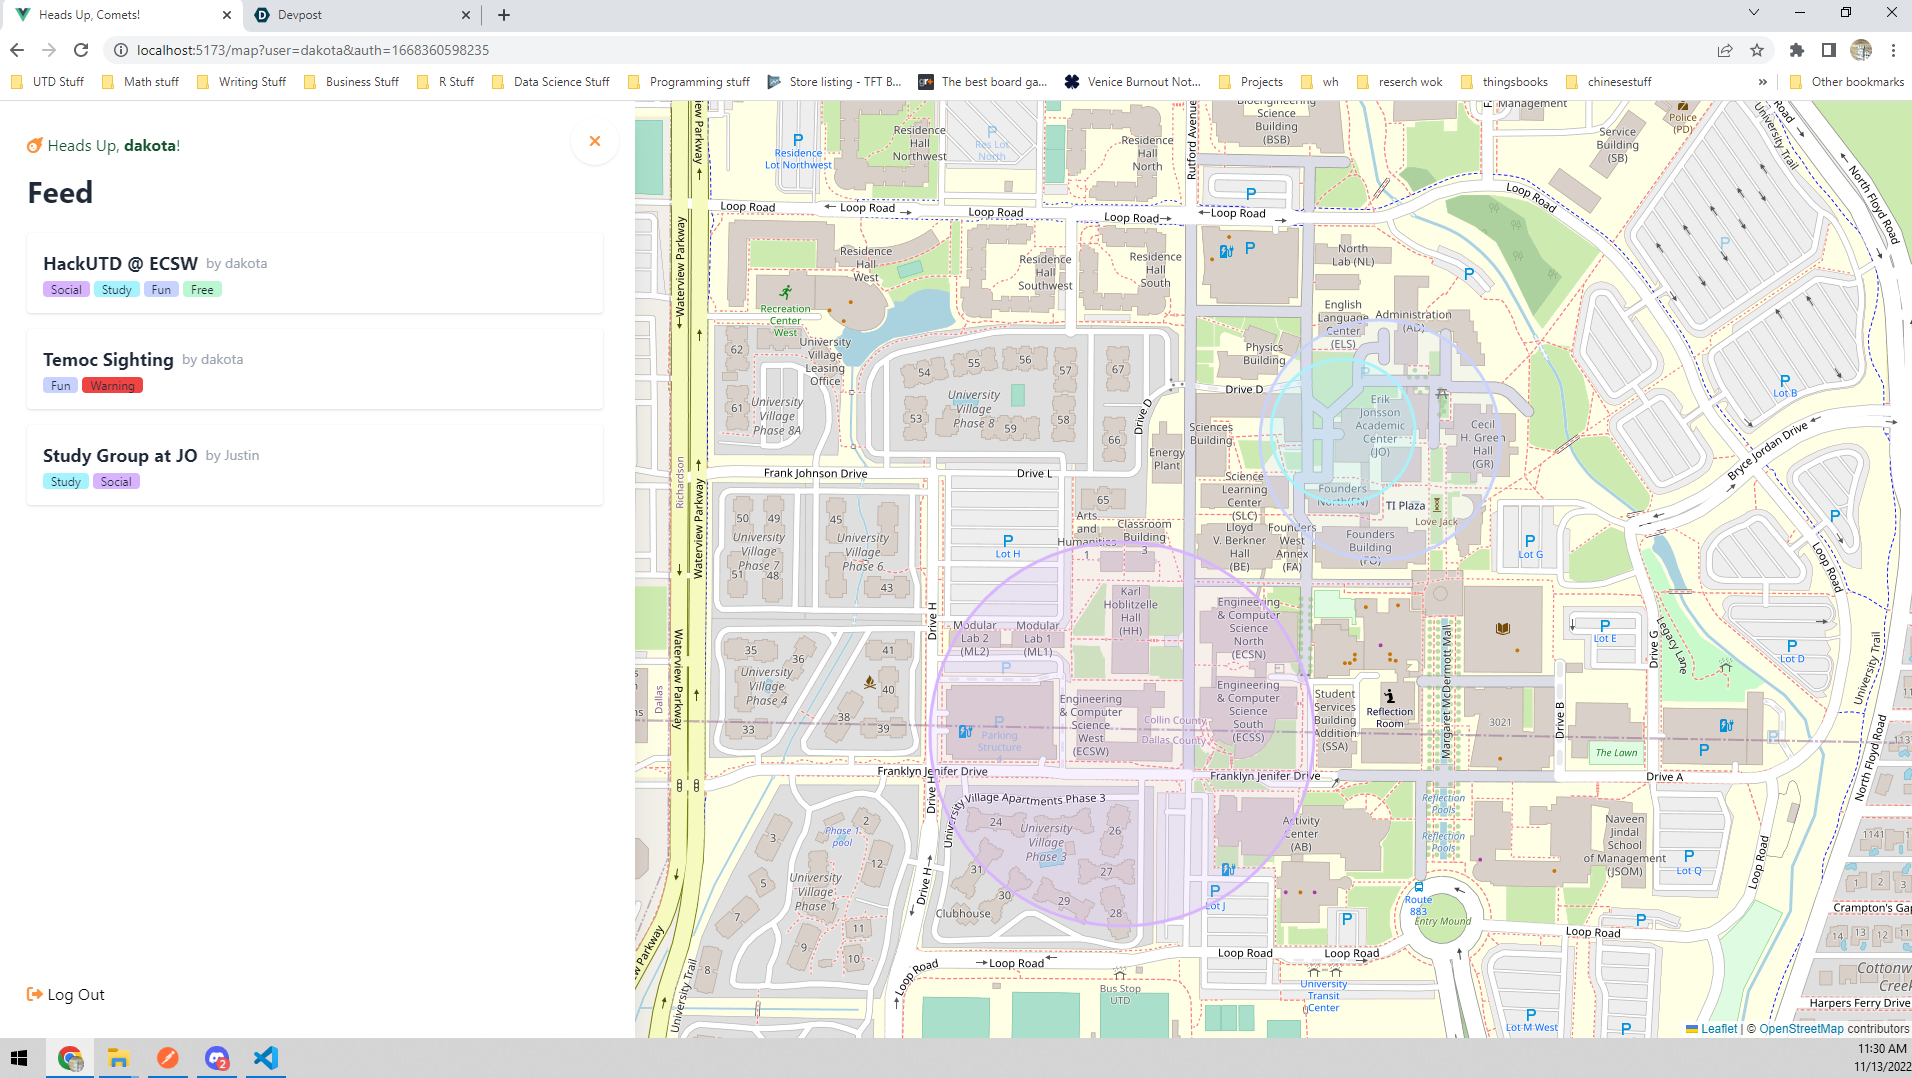
Task: Go back to the previous page
Action: coord(17,50)
